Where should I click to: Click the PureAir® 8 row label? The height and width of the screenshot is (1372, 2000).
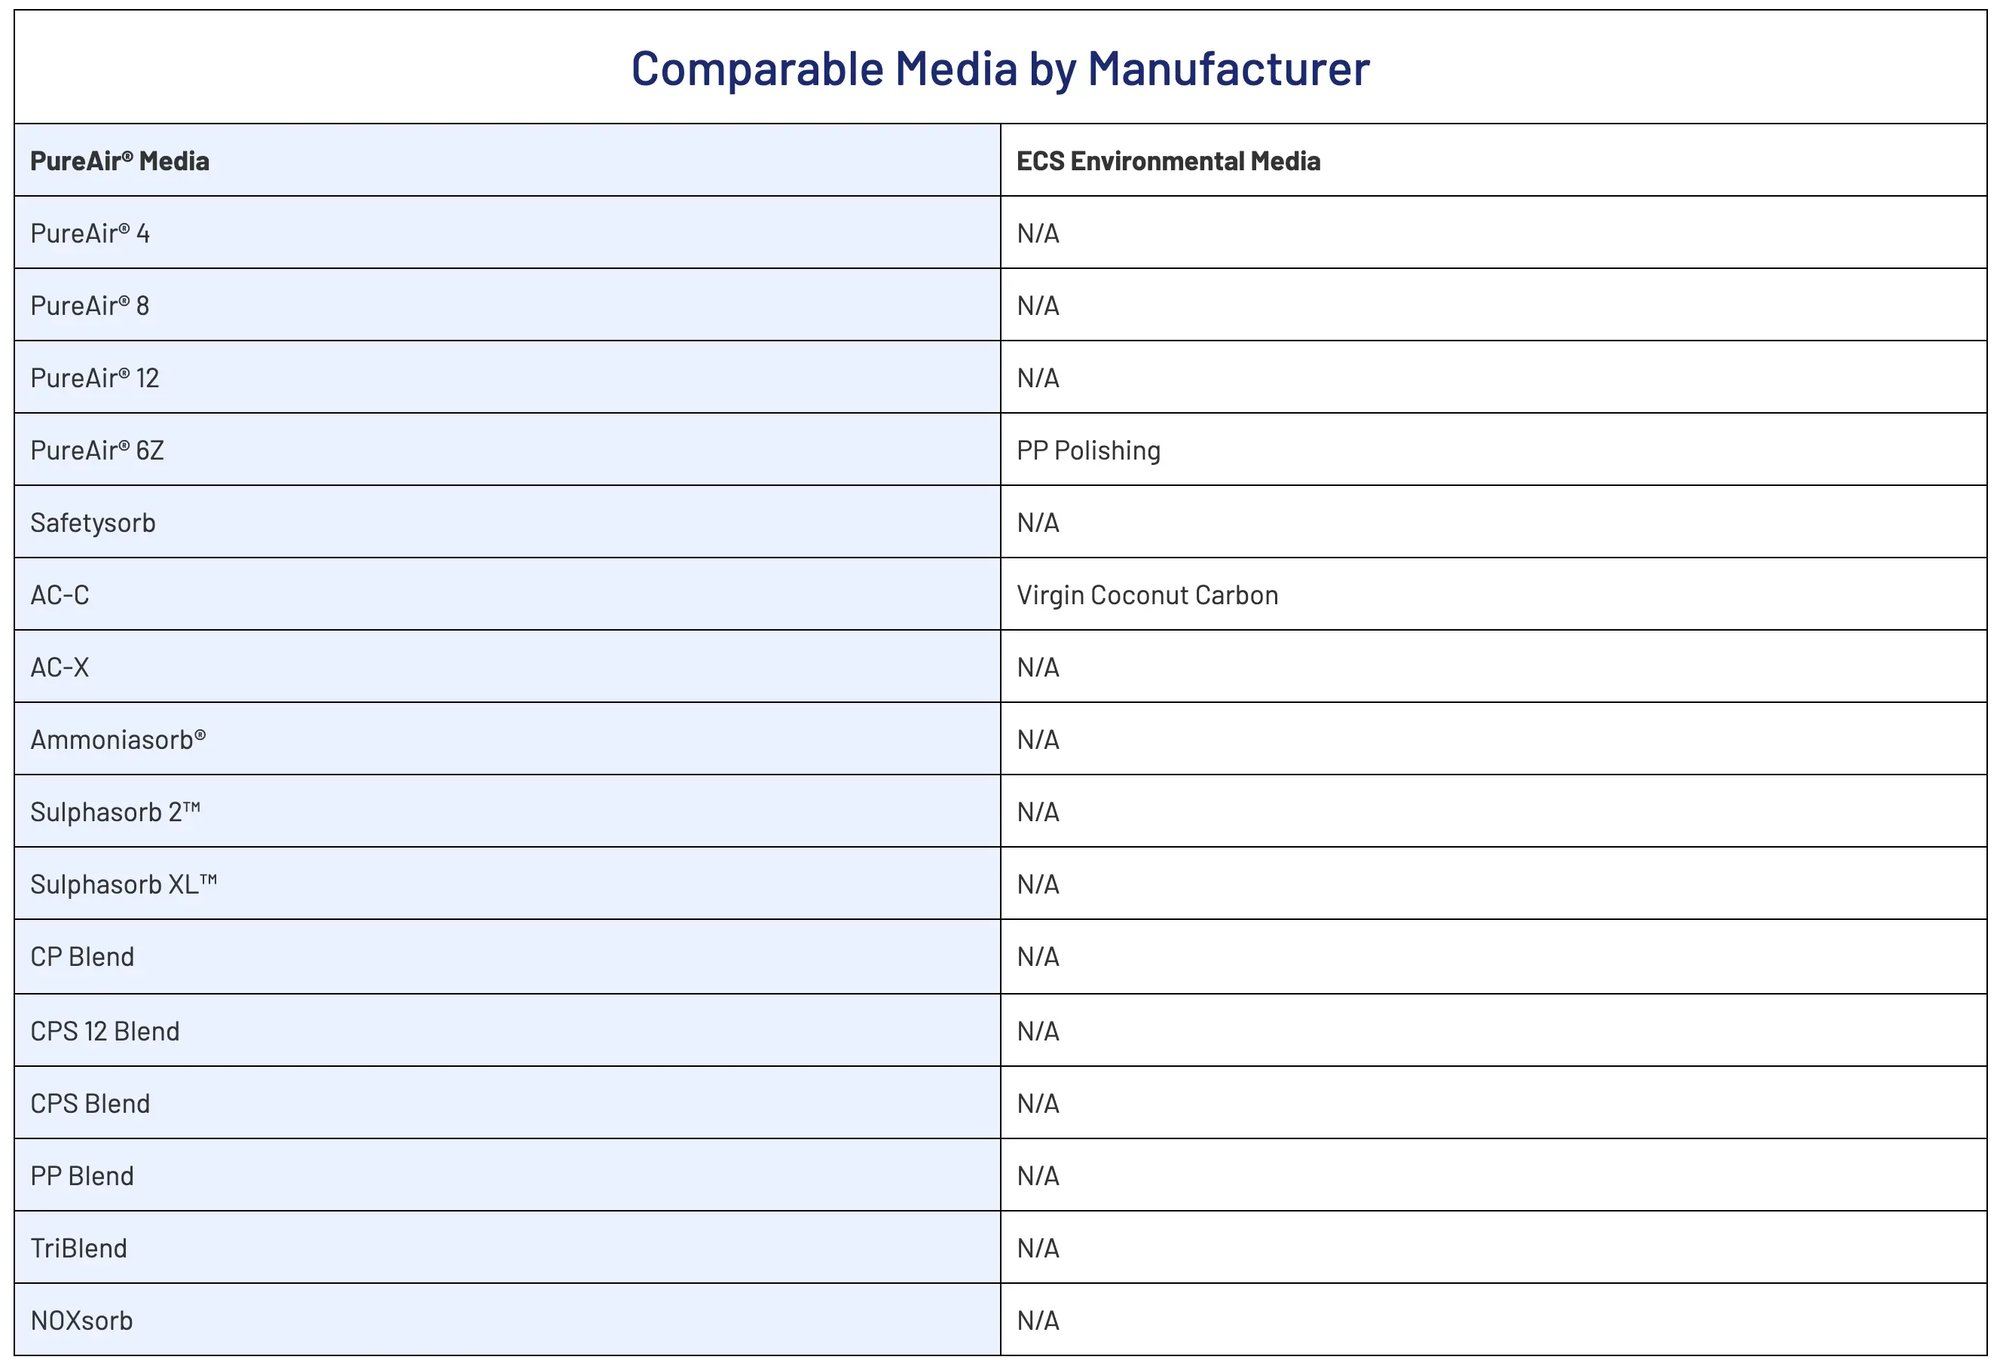click(x=90, y=306)
